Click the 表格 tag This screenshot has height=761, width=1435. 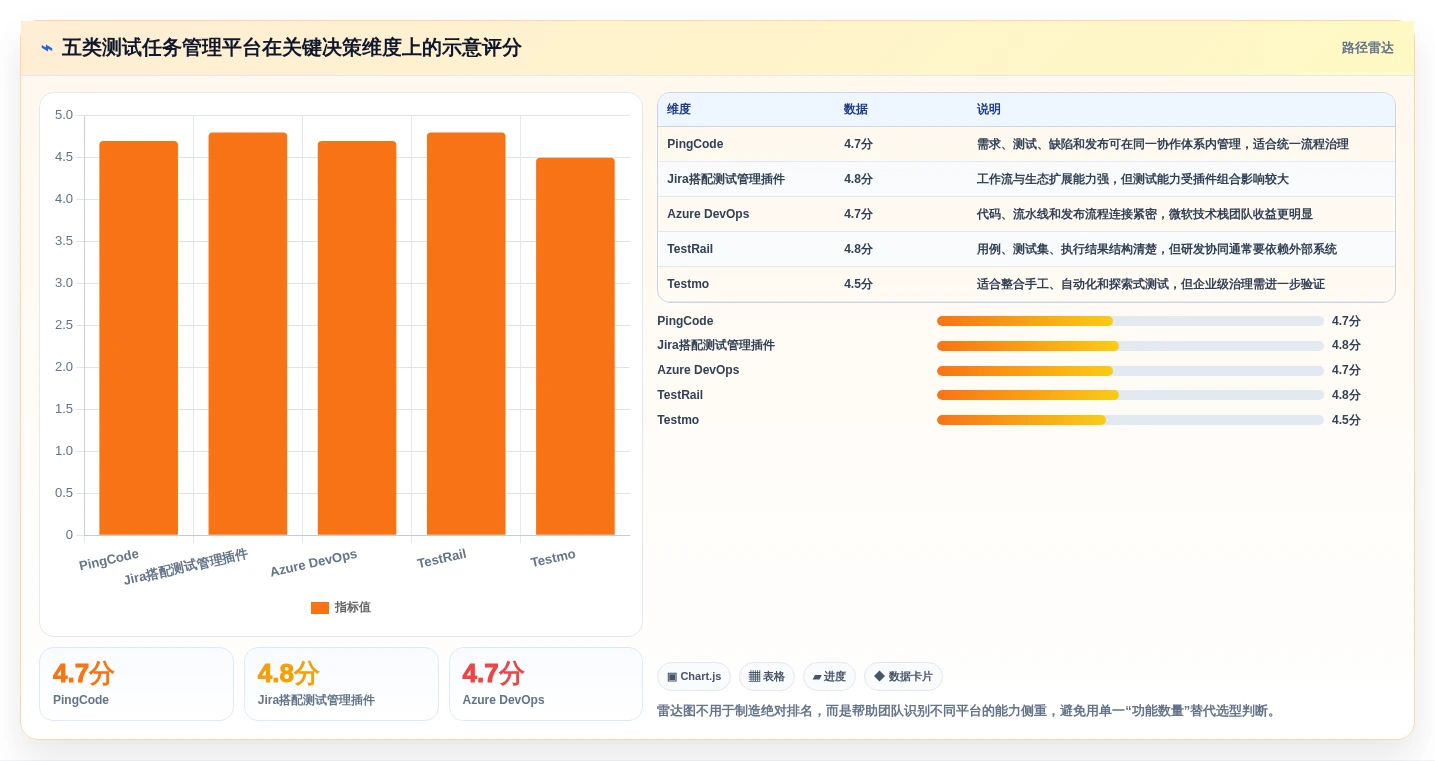(767, 677)
